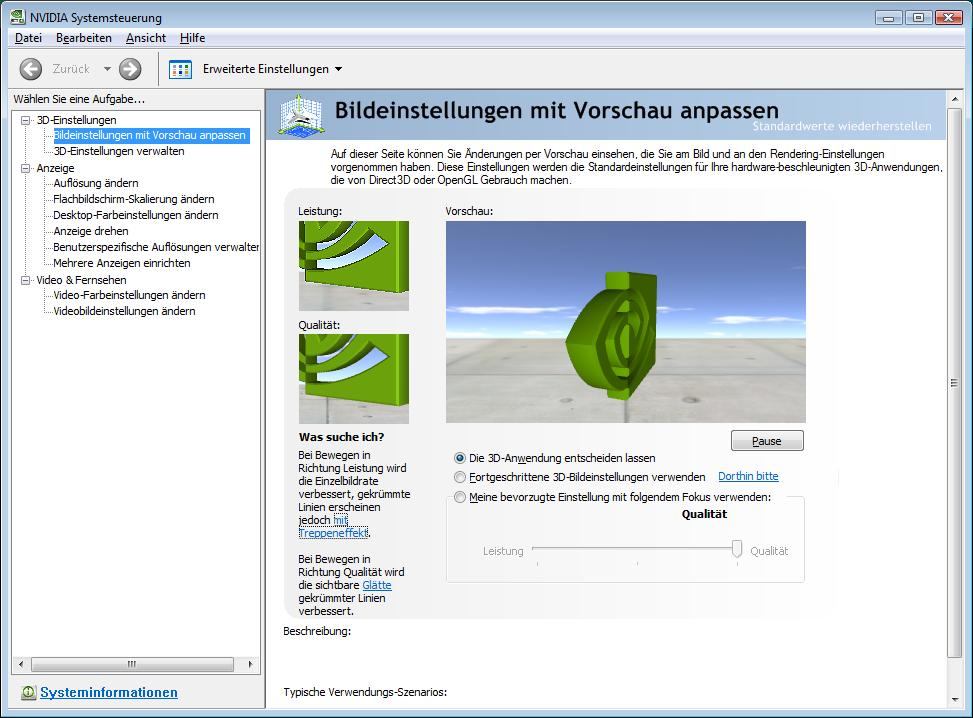
Task: Select 3D-Einstellungen verwalten in the tree
Action: tap(119, 151)
